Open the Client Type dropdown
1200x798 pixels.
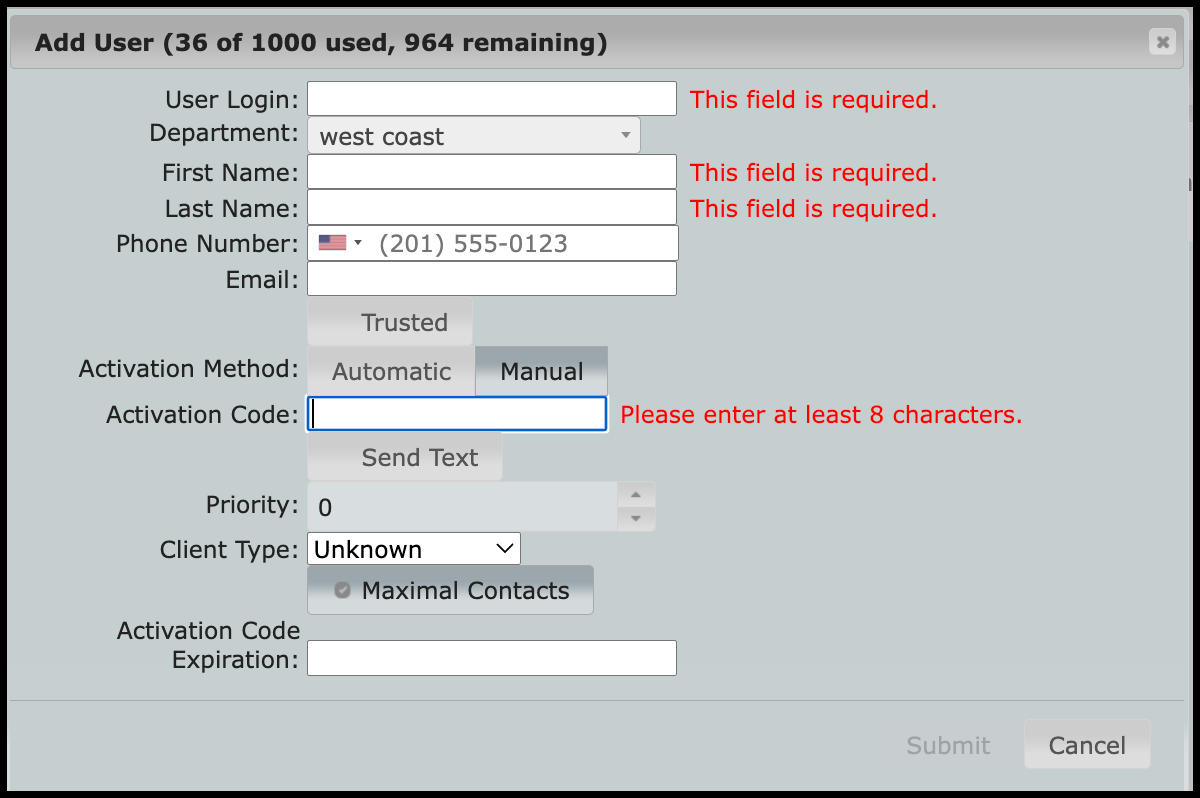tap(413, 549)
